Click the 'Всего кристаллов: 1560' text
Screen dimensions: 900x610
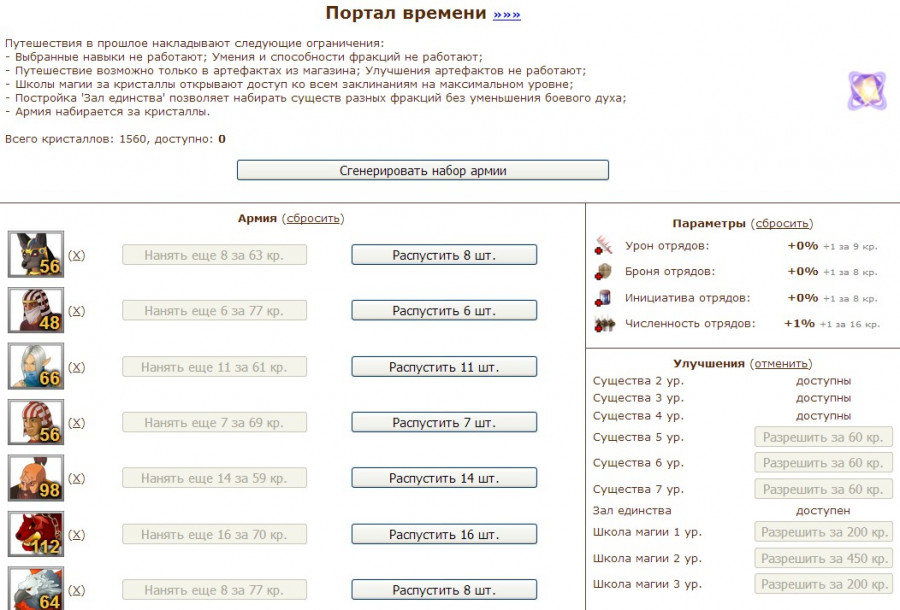click(x=77, y=139)
